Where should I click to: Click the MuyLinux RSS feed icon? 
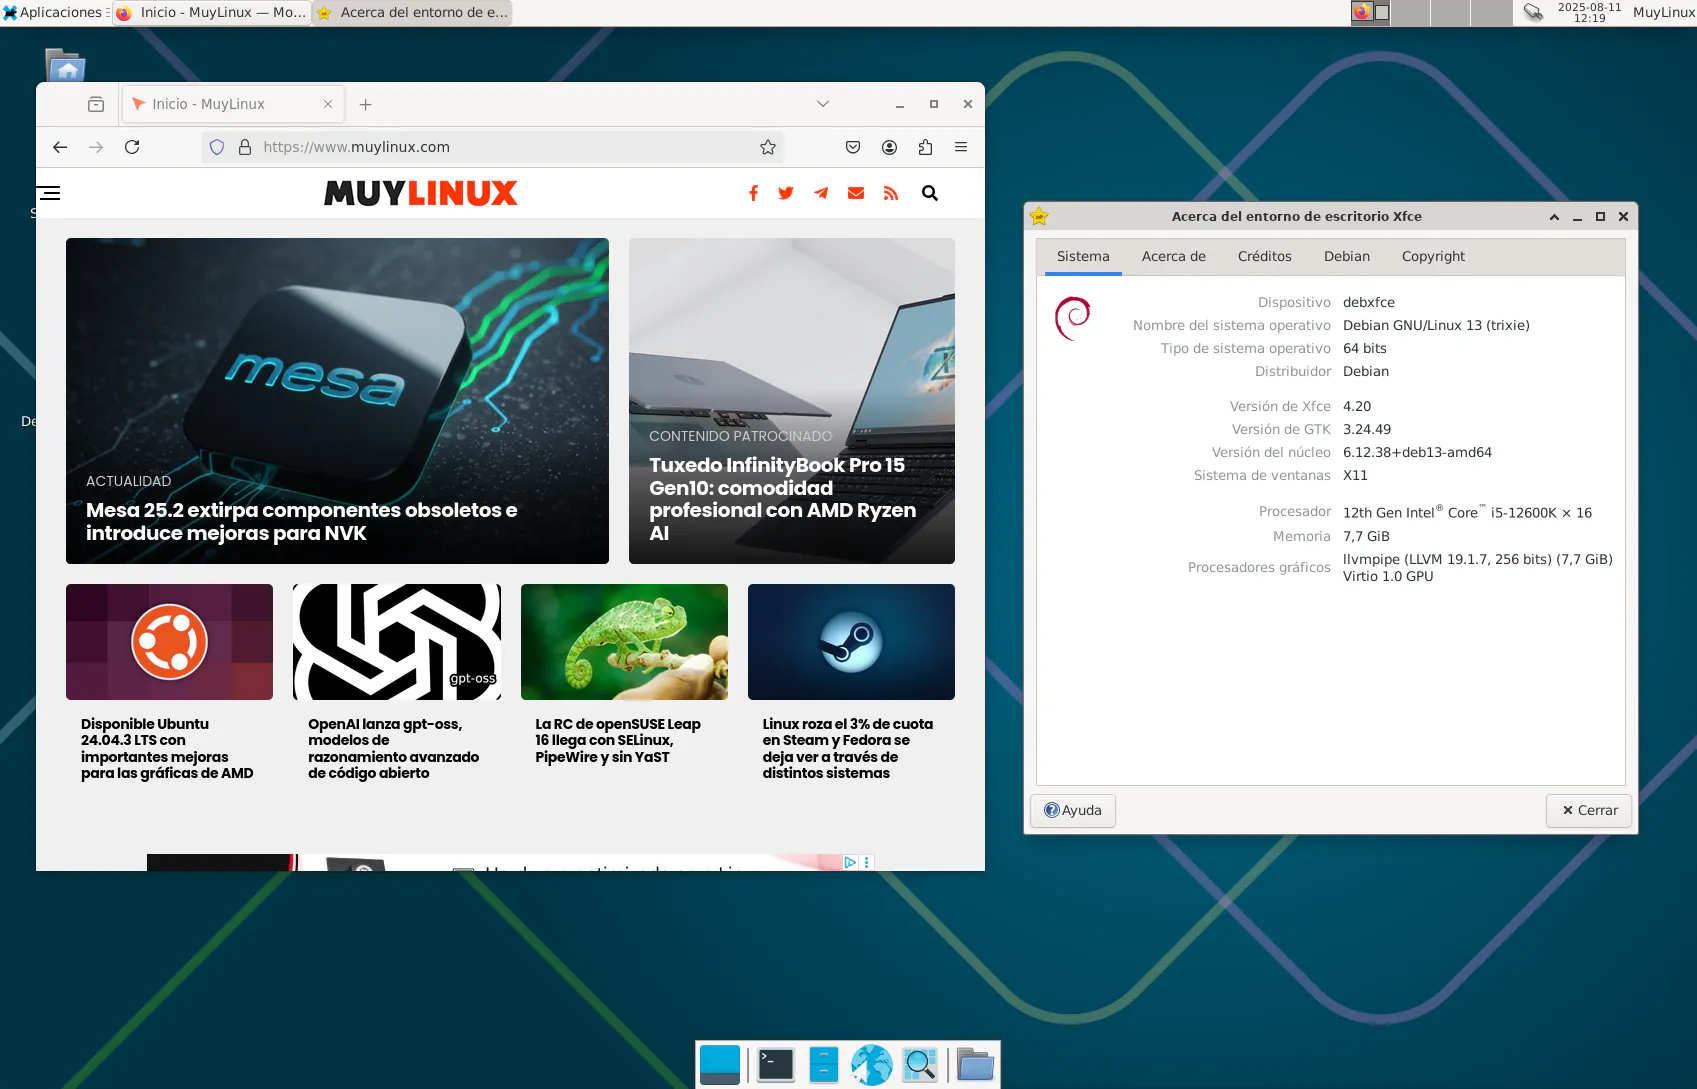coord(891,193)
